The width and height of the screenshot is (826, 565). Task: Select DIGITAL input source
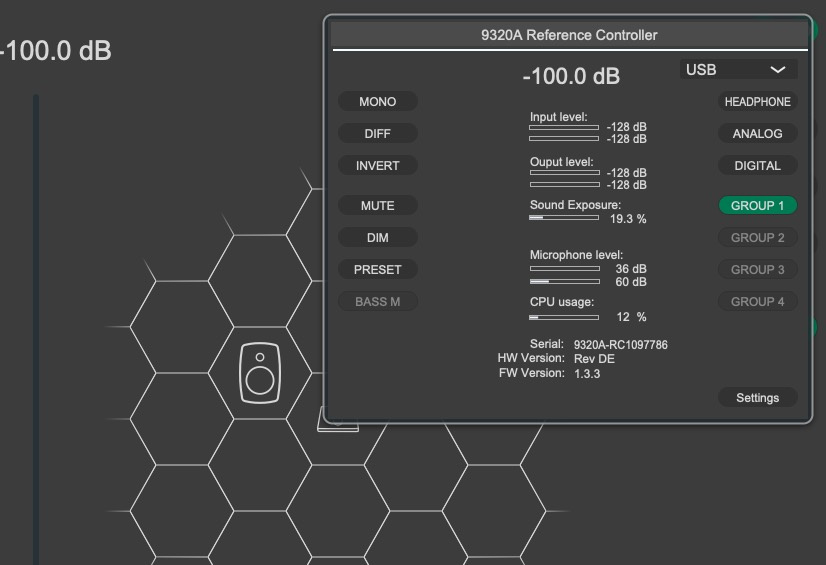tap(758, 166)
